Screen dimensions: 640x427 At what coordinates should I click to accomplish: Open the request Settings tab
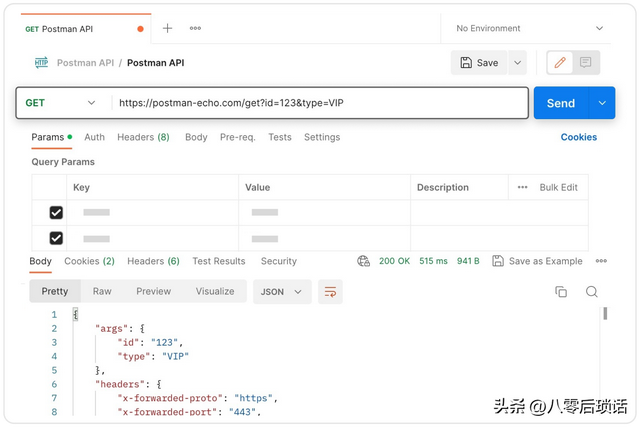coord(322,137)
